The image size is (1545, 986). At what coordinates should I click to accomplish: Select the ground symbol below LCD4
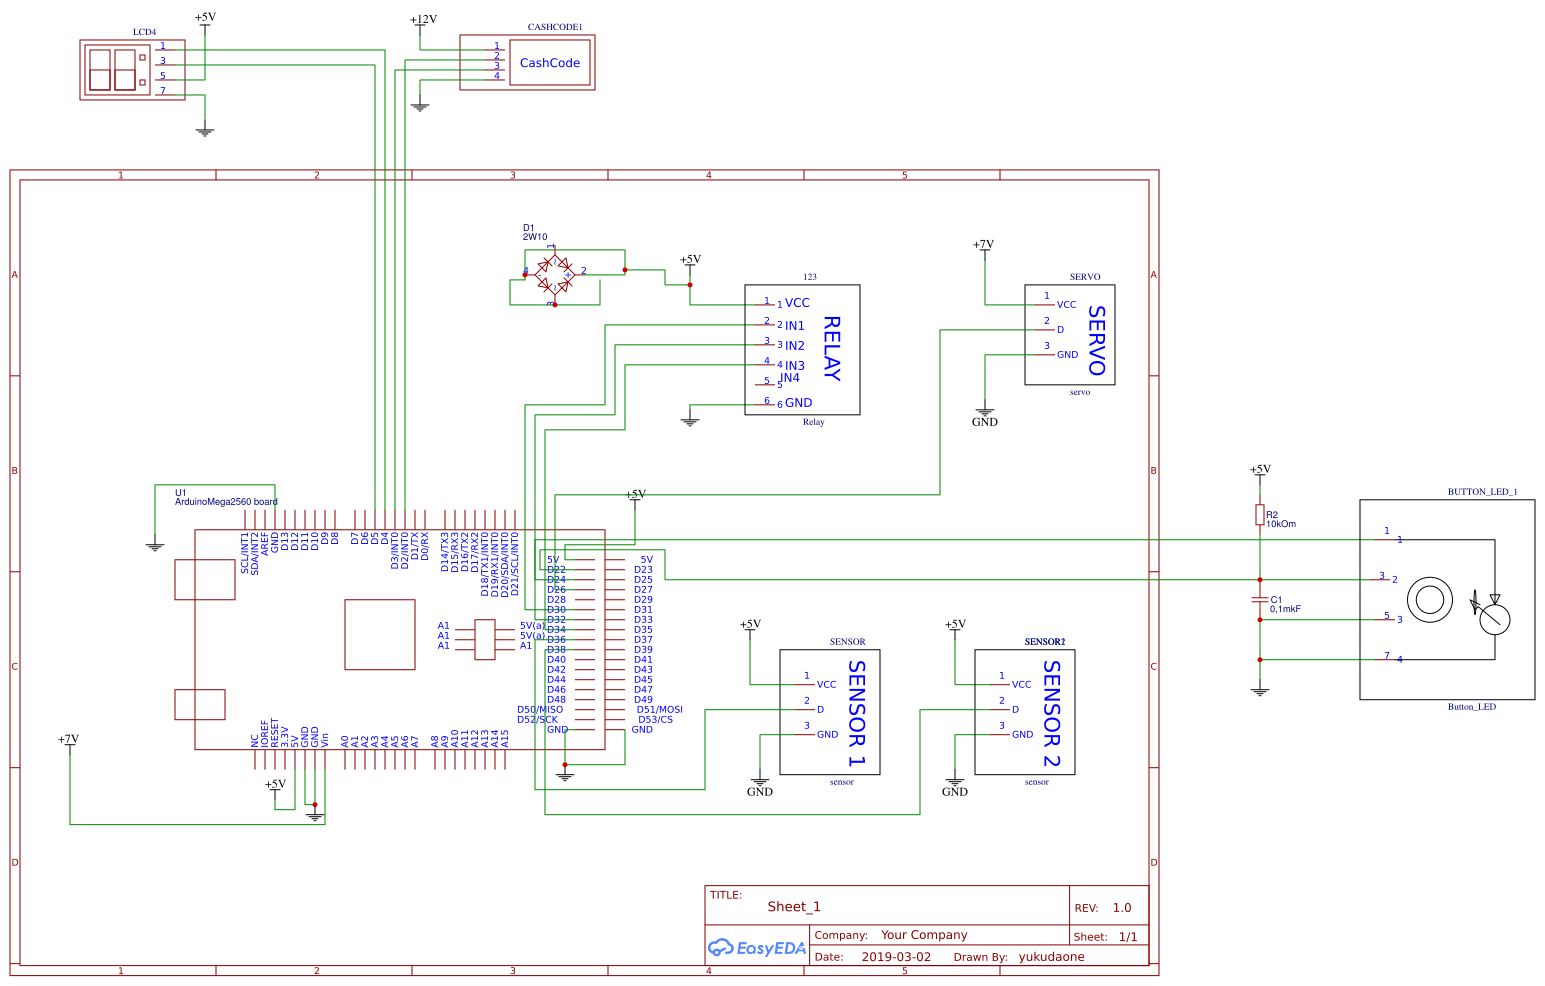tap(205, 131)
